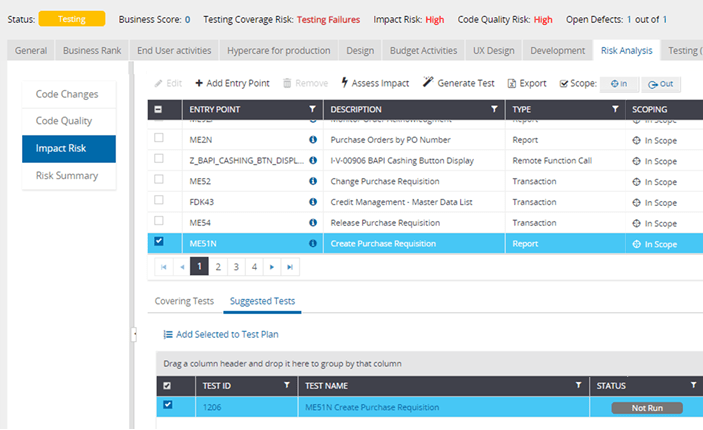The width and height of the screenshot is (703, 430).
Task: Click Add Selected to Test Plan list icon
Action: (168, 334)
